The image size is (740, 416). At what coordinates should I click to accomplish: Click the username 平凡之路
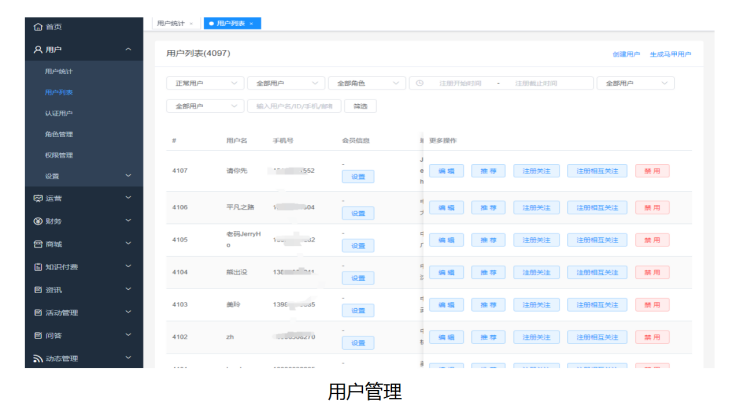coord(240,207)
